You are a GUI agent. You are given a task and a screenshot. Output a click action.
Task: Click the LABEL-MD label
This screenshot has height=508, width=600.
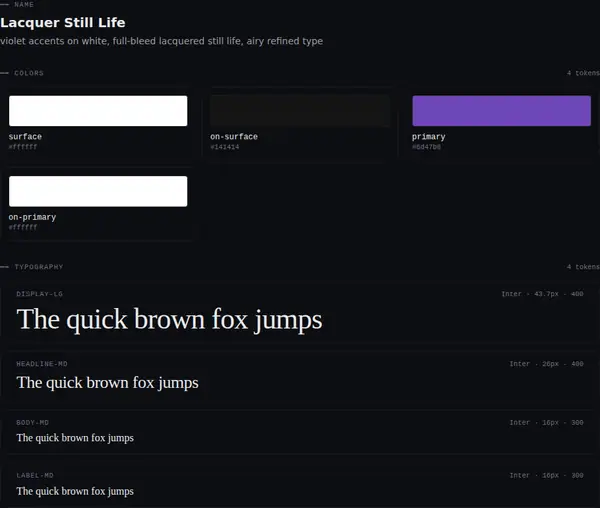[35, 475]
